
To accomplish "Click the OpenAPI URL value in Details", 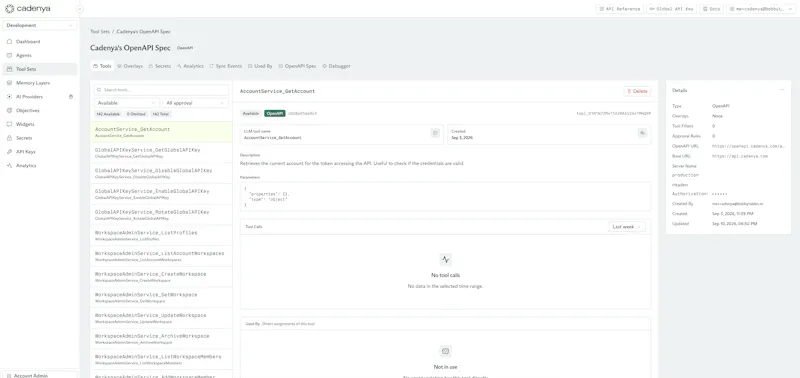I will [x=748, y=146].
